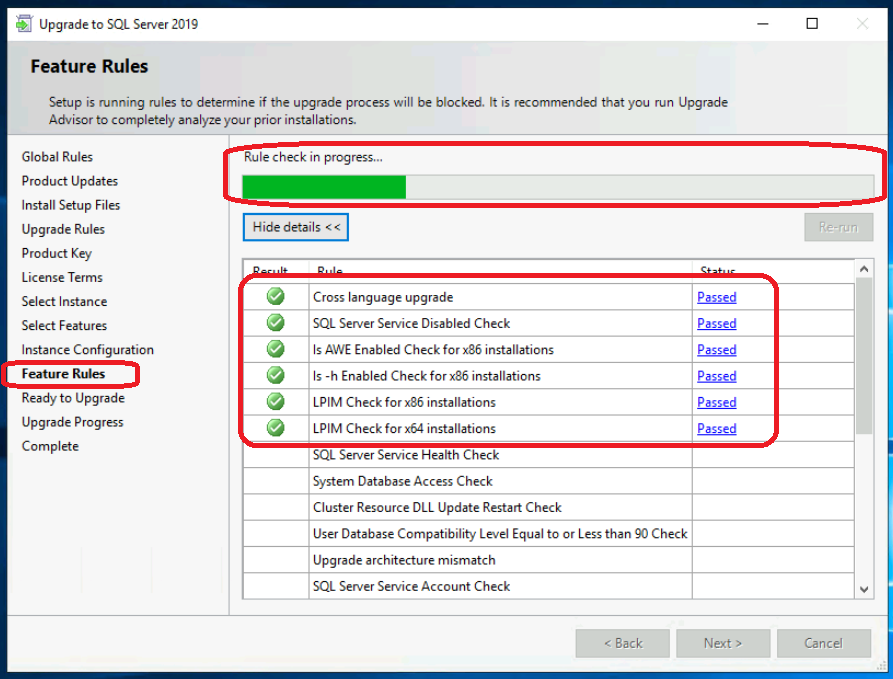This screenshot has width=893, height=679.
Task: Select 'Cluster Resource DLL Update Restart Check' row
Action: (548, 507)
